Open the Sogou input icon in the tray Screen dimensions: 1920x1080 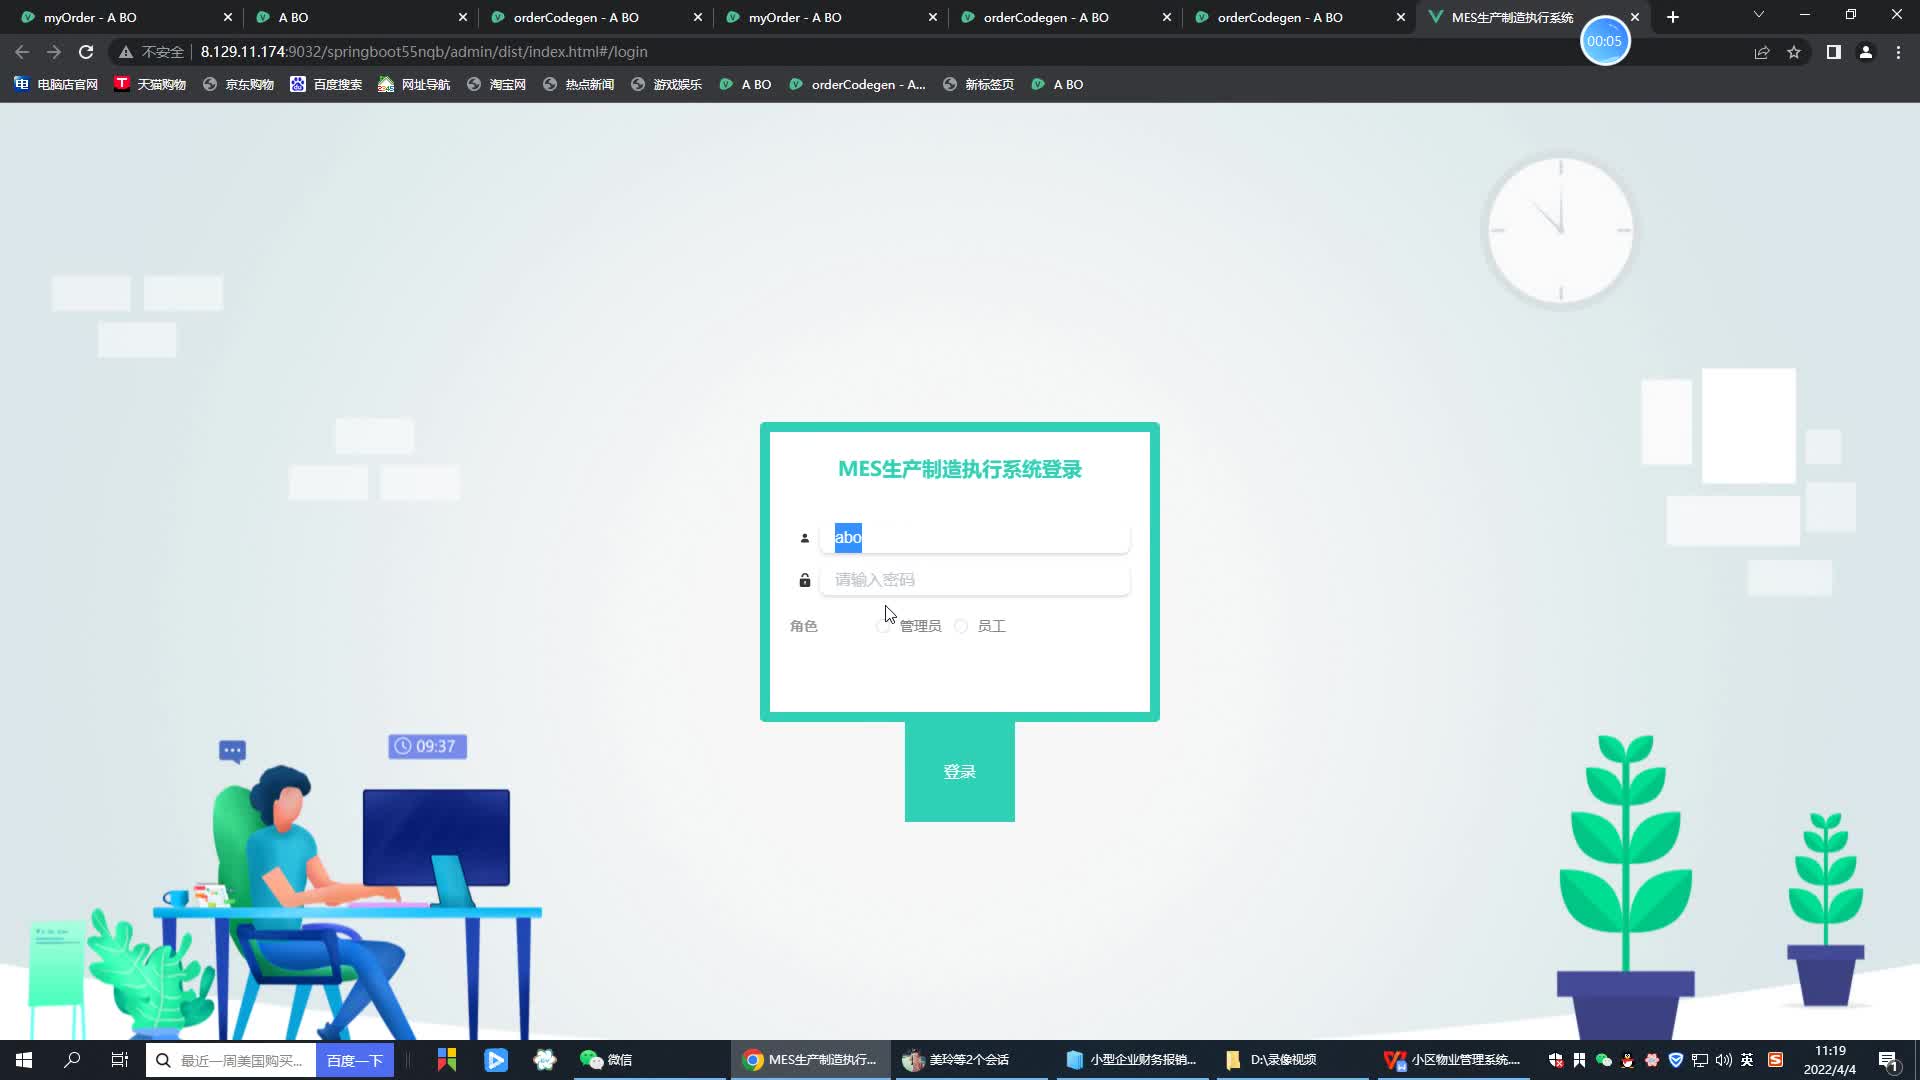pos(1776,1059)
